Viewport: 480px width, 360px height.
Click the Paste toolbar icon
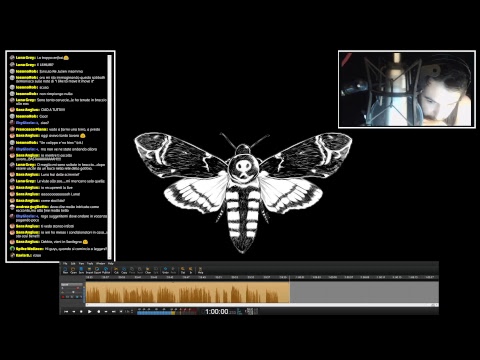point(132,270)
